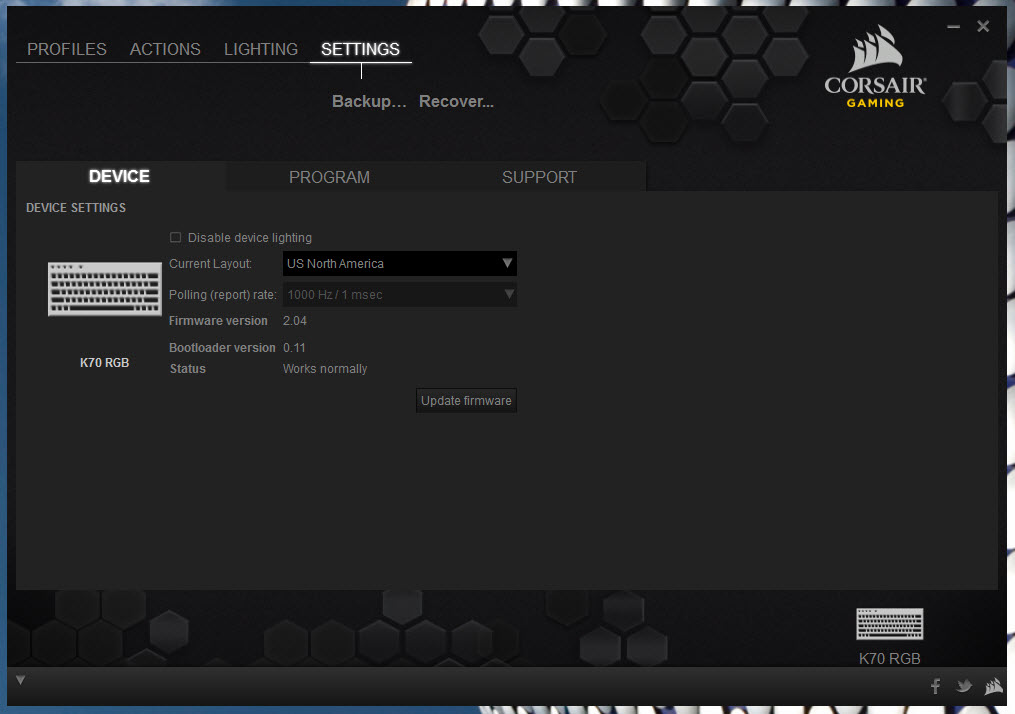1015x714 pixels.
Task: Click the Current Layout label
Action: 210,264
